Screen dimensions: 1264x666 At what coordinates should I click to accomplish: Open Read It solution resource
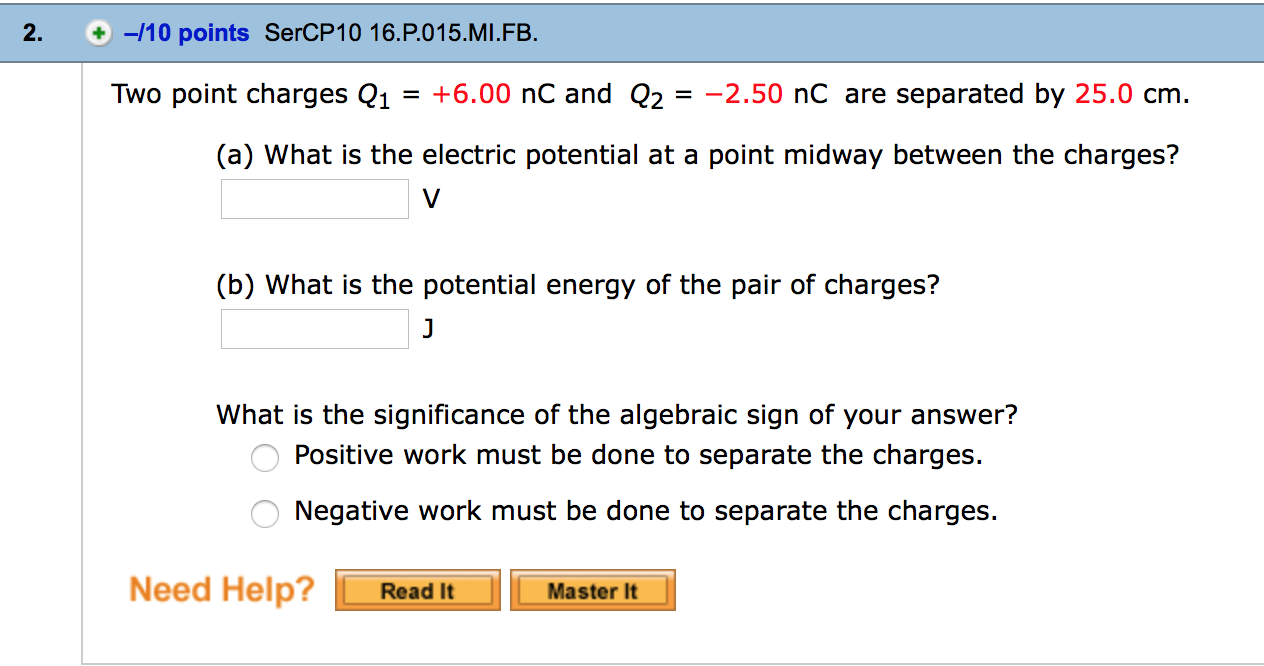(417, 589)
